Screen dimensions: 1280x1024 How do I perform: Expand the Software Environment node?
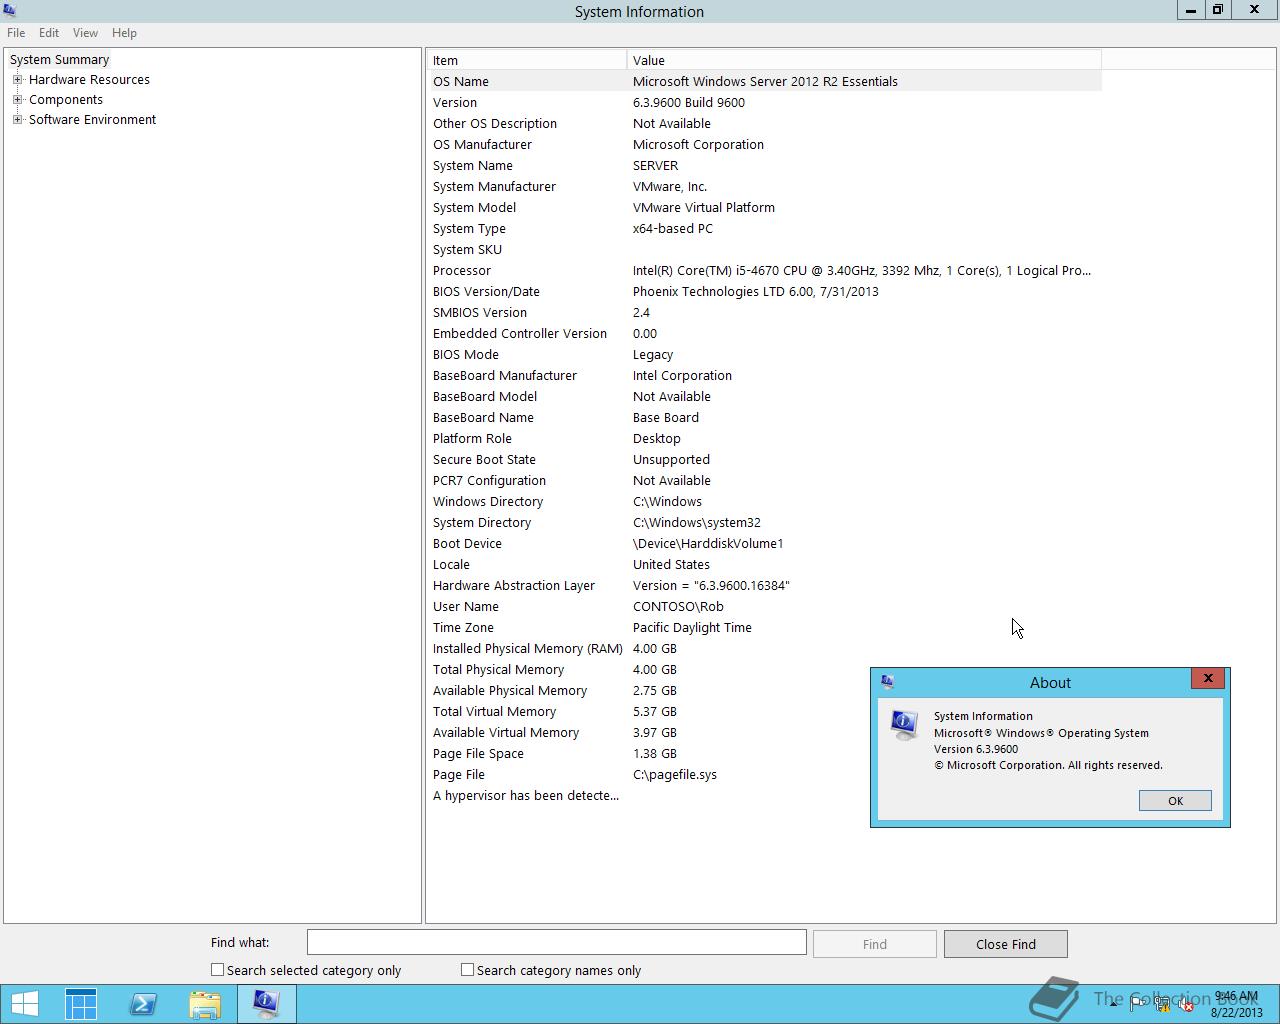(x=17, y=120)
